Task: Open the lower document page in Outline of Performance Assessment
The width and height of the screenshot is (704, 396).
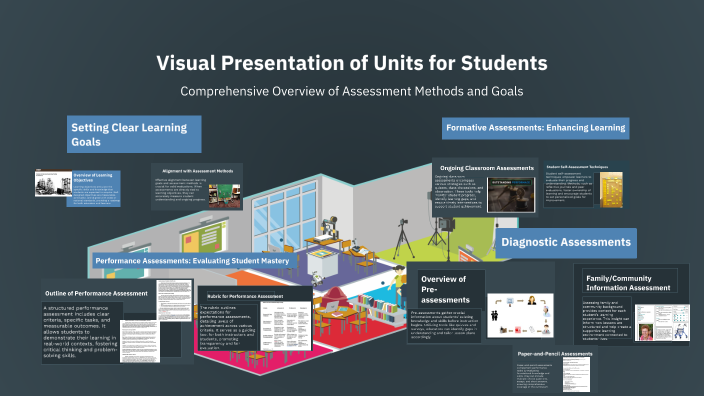Action: click(140, 341)
